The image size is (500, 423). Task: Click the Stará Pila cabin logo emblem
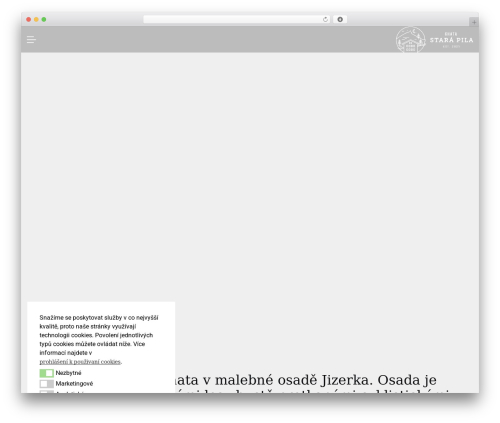pos(411,40)
